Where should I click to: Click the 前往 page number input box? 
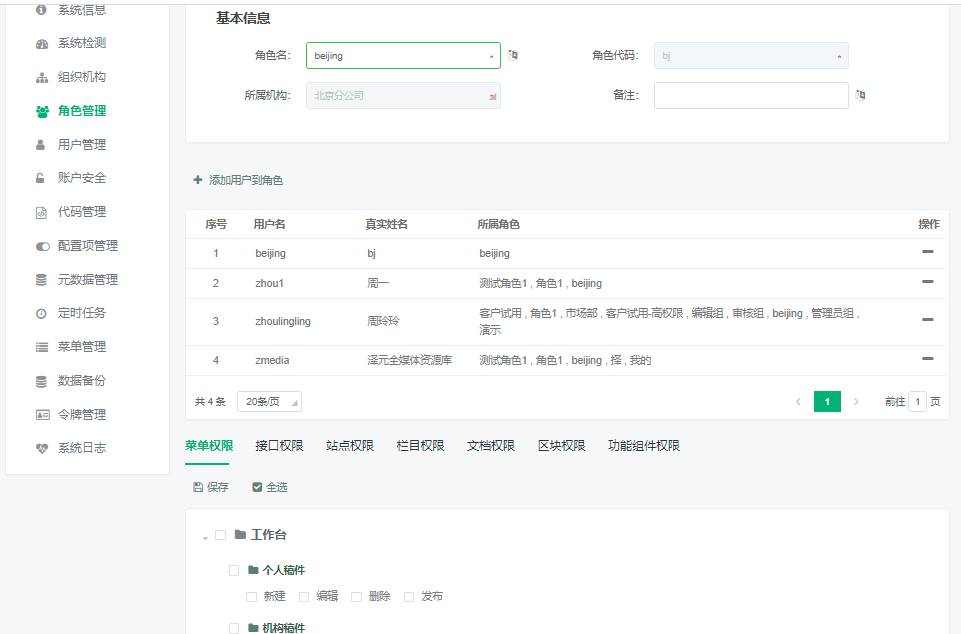[917, 401]
